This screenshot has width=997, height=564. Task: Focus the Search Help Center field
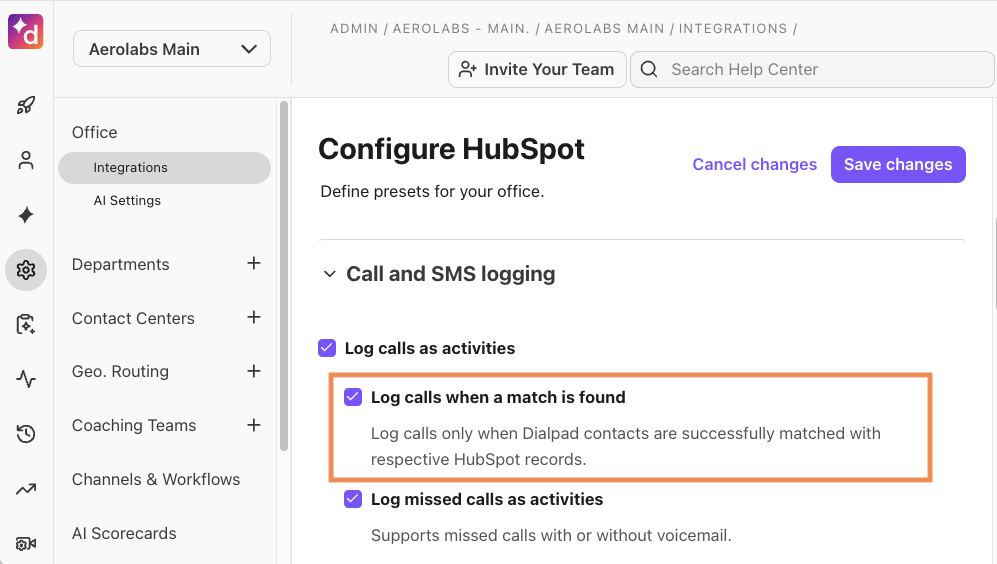pyautogui.click(x=812, y=69)
